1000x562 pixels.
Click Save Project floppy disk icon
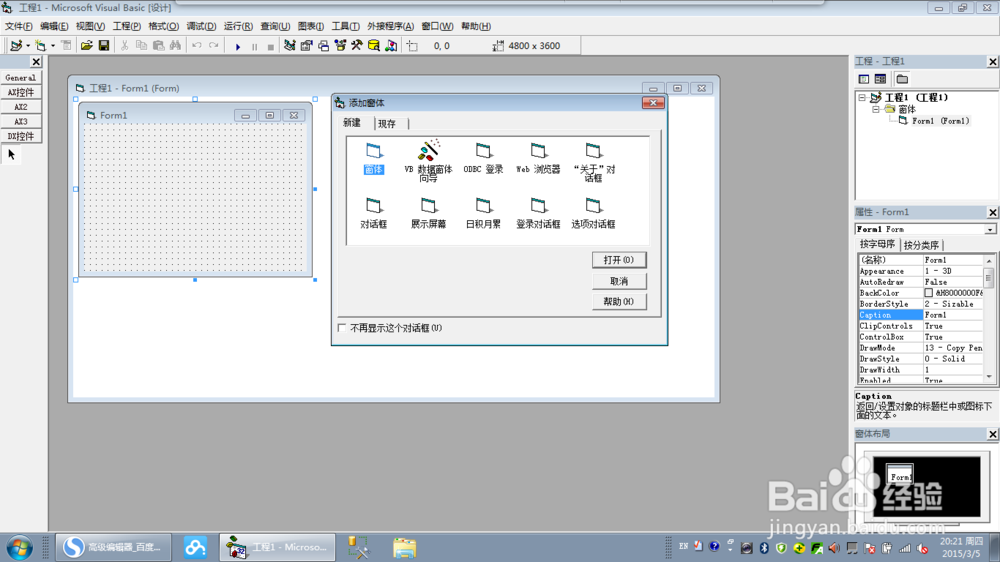tap(103, 45)
